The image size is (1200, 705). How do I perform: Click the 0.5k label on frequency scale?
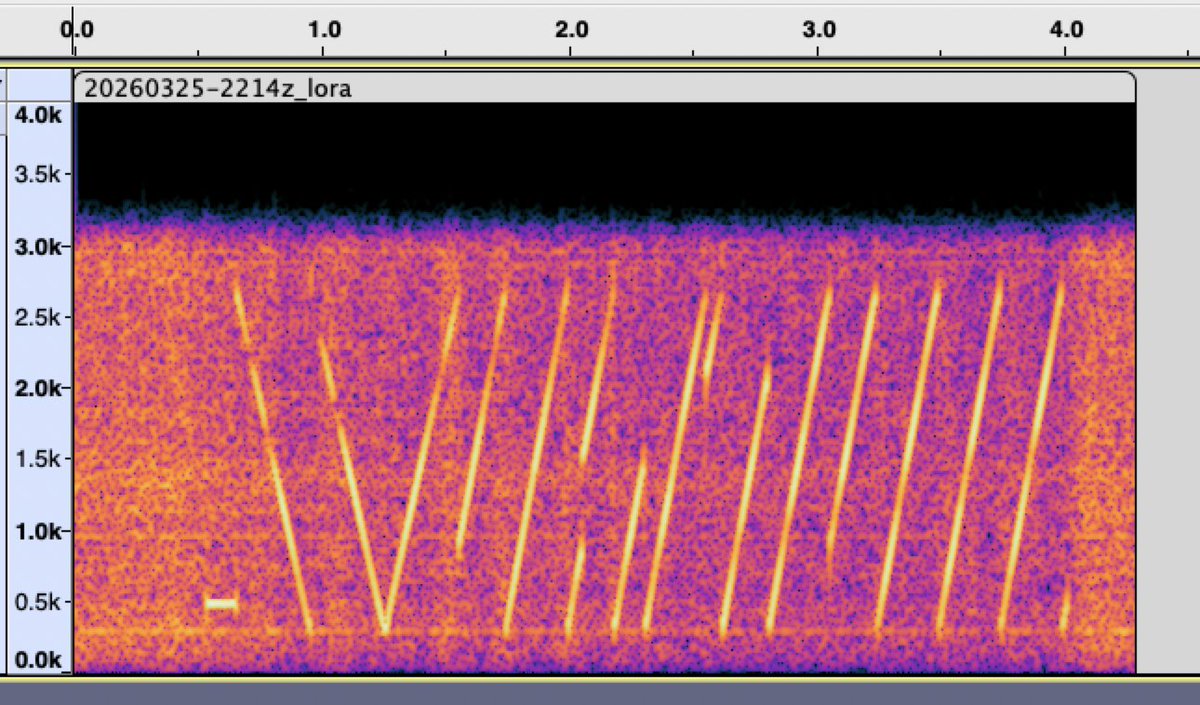tap(40, 602)
